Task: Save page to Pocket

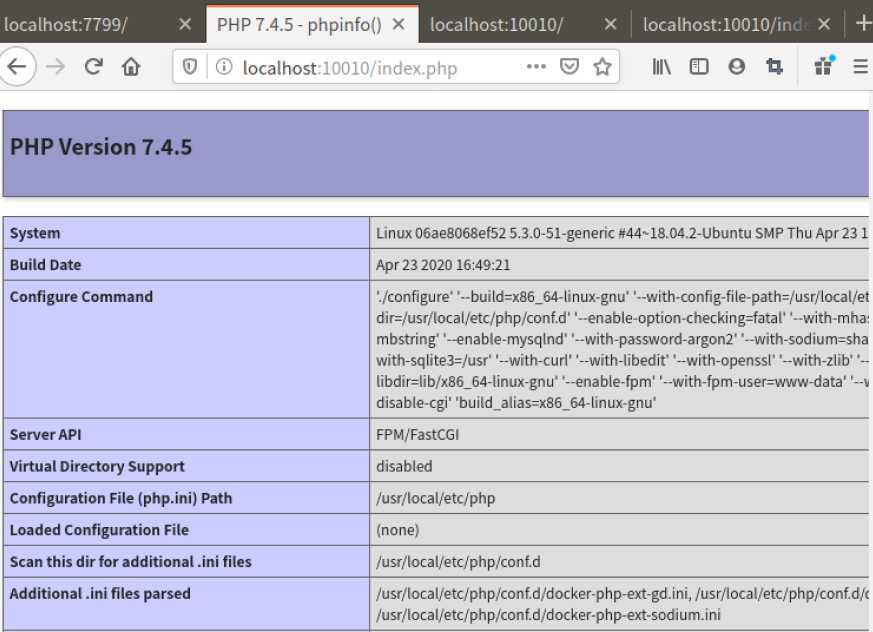Action: (x=569, y=67)
